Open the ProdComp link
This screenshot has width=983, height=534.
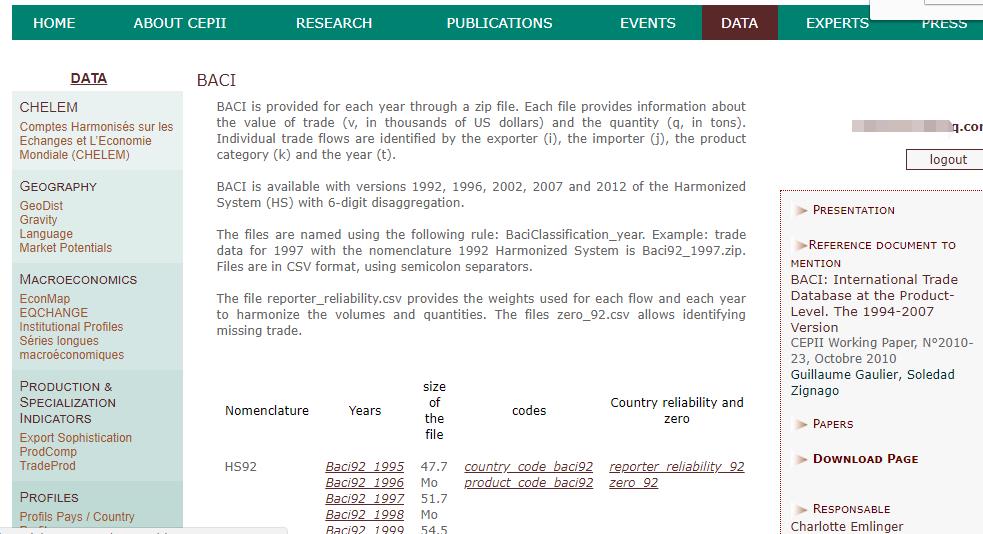[x=48, y=451]
